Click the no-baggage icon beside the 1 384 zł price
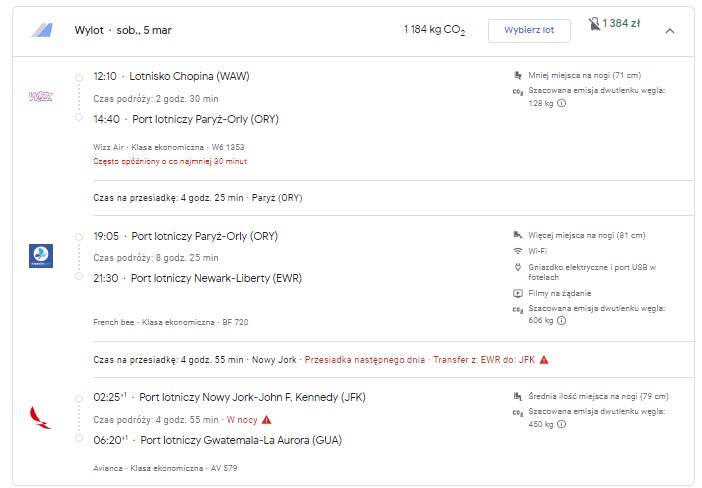The height and width of the screenshot is (488, 702). [x=594, y=24]
